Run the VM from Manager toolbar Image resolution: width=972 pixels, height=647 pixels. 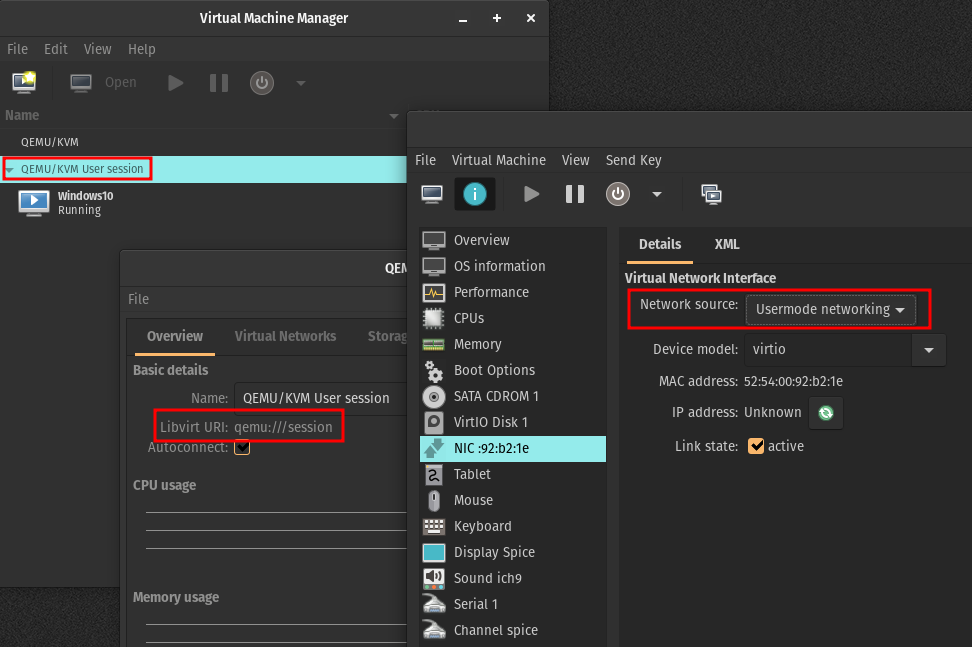point(175,82)
